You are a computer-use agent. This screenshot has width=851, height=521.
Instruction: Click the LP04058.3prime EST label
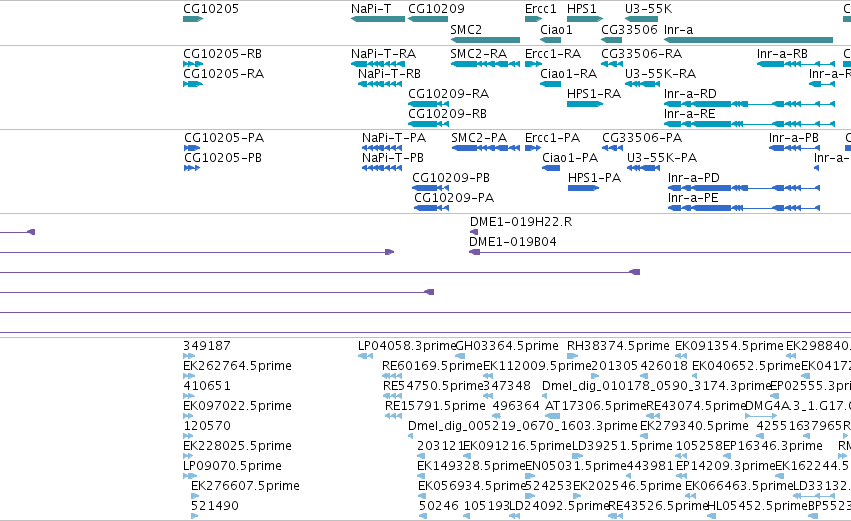click(x=407, y=346)
